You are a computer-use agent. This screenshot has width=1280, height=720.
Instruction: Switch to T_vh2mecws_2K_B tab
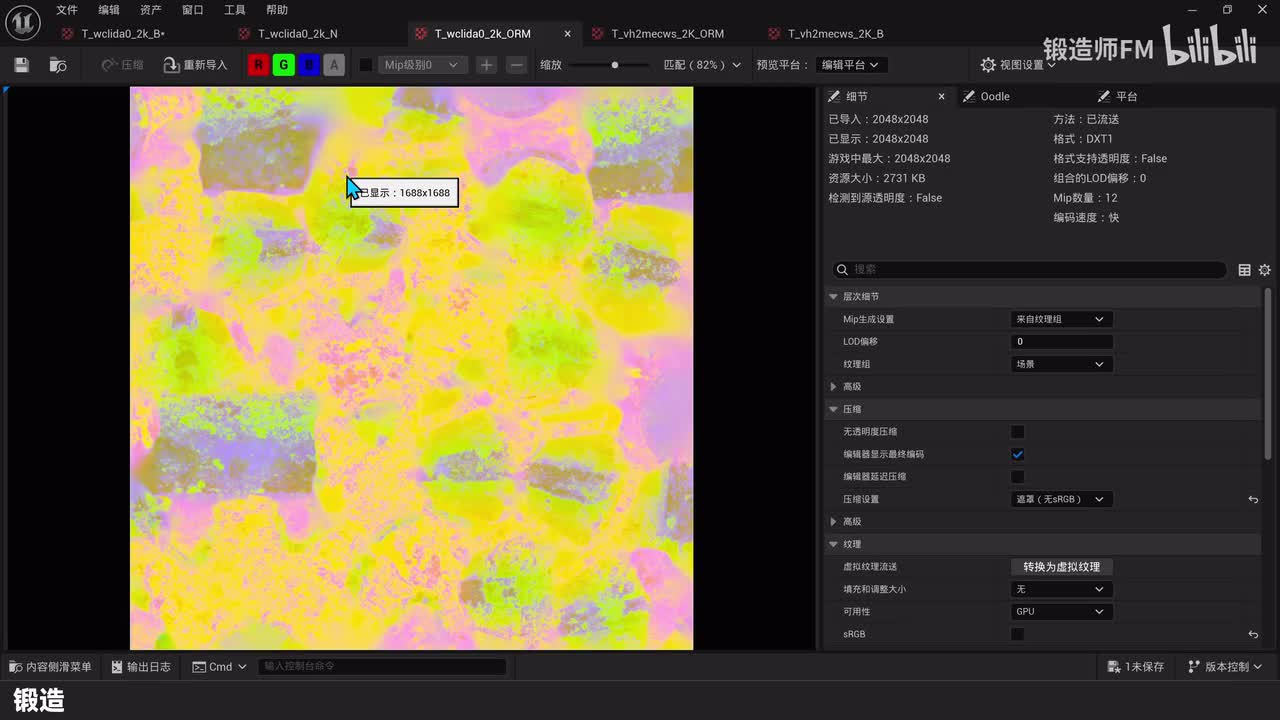click(x=835, y=34)
